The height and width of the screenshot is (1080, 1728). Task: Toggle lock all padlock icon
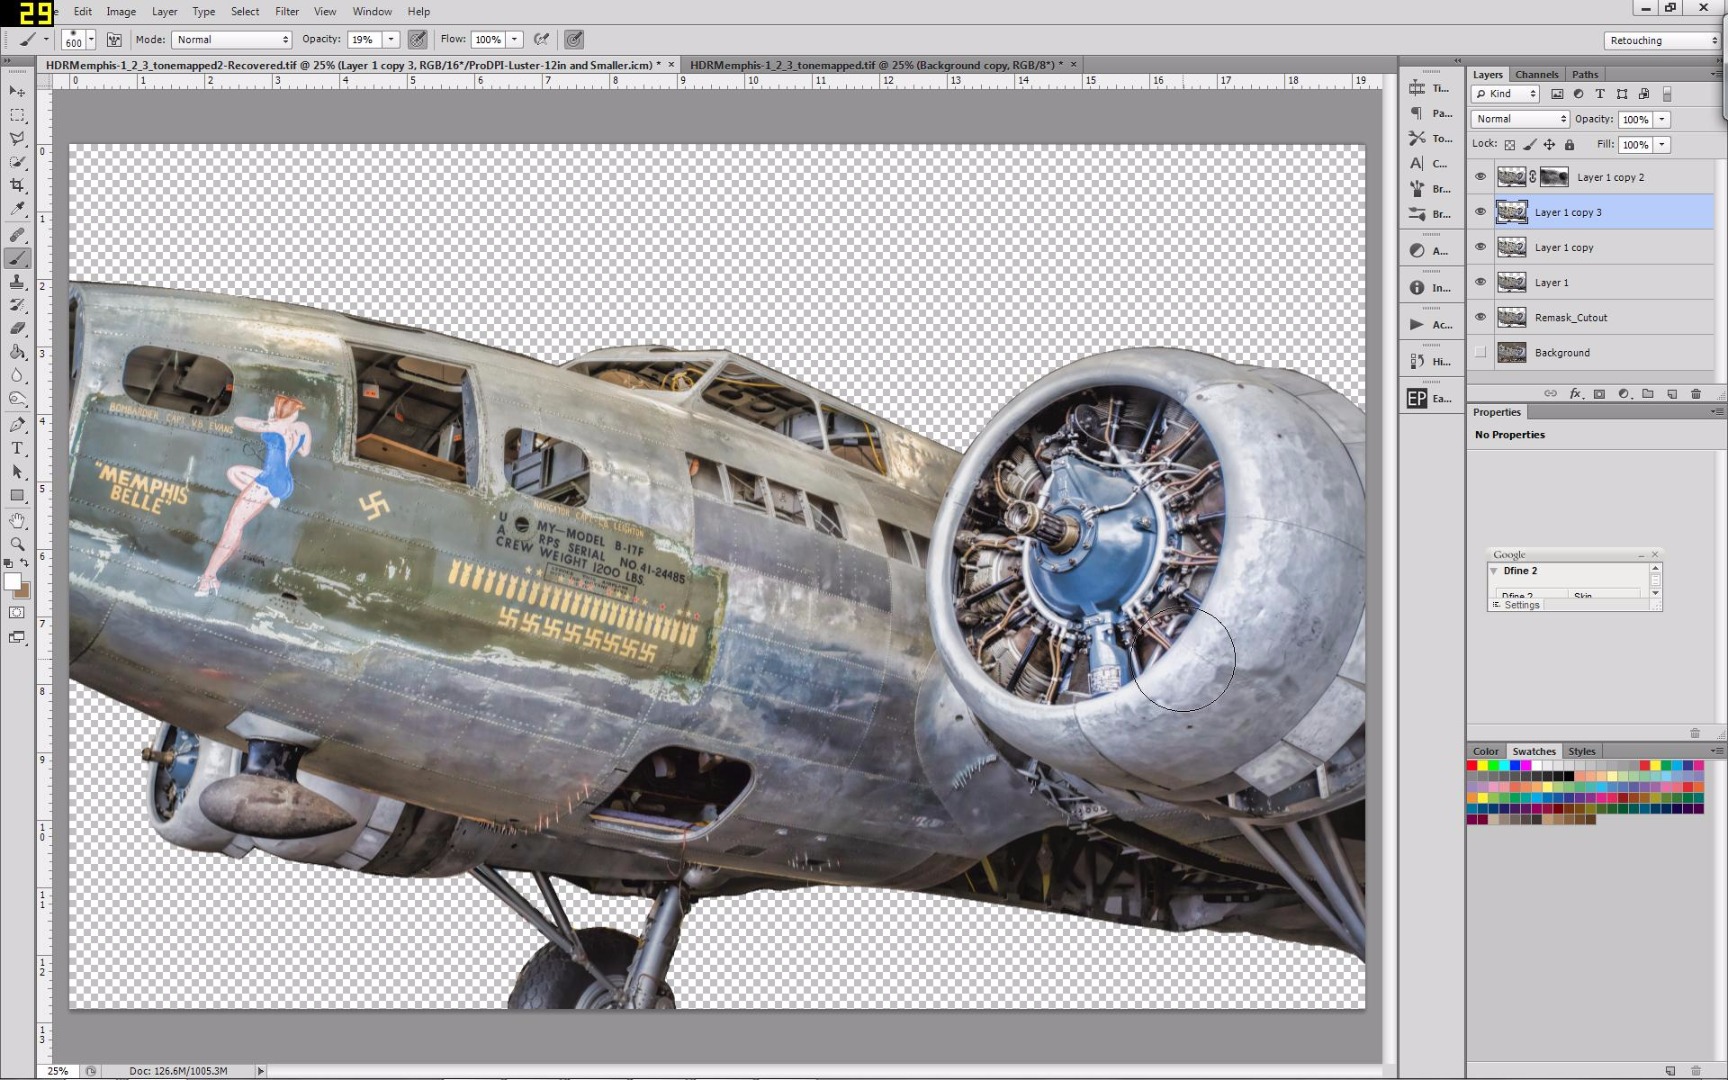[x=1569, y=145]
